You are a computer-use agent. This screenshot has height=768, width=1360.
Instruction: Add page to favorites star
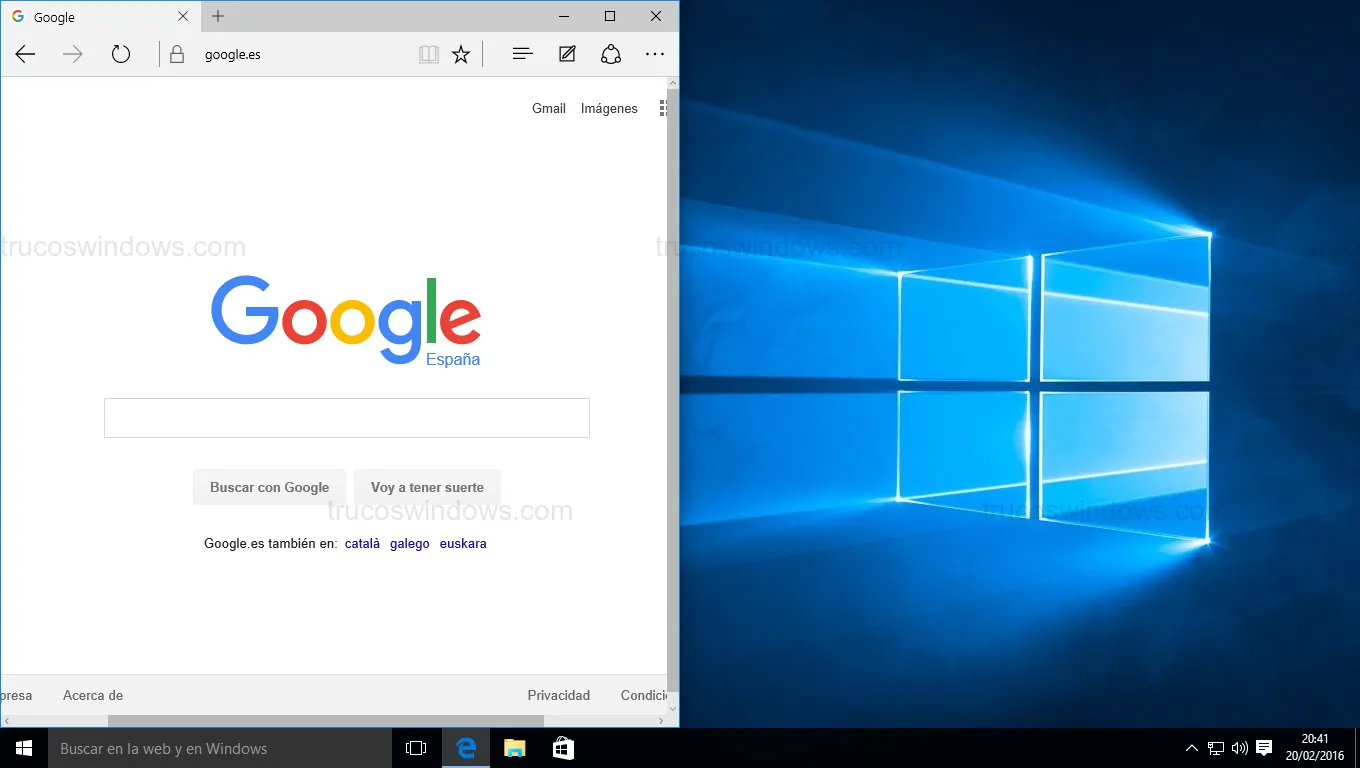[461, 55]
